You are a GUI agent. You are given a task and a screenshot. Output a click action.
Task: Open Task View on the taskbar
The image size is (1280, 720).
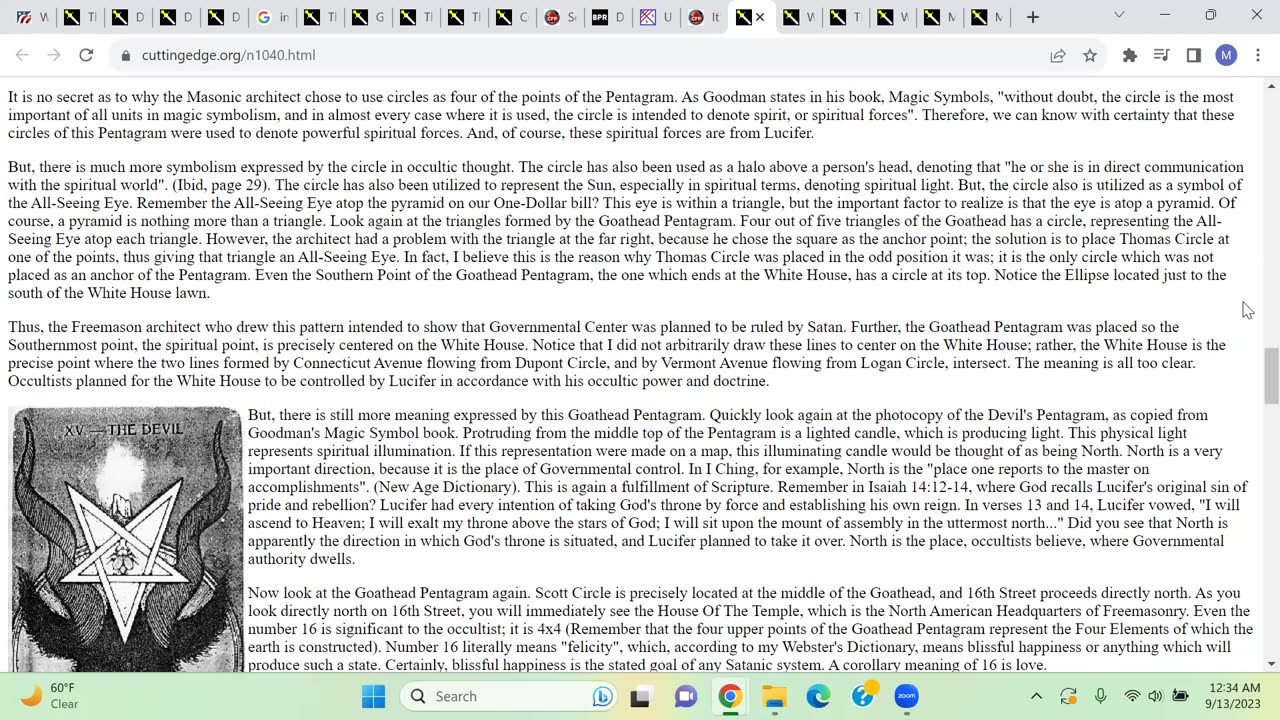coord(640,696)
